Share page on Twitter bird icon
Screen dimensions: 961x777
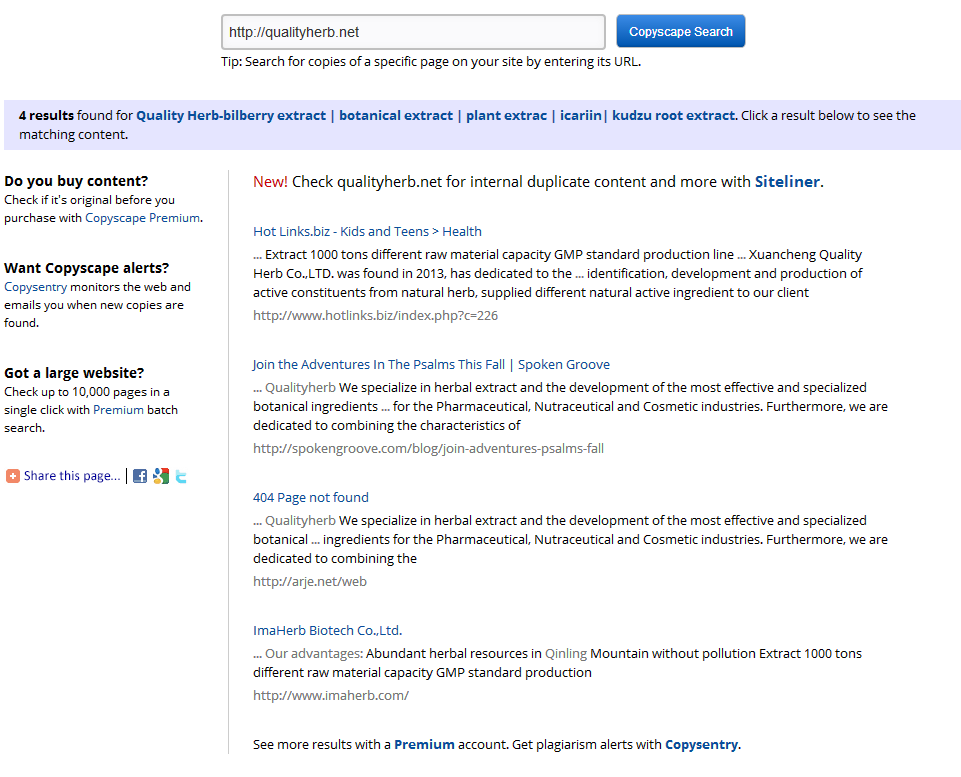181,476
